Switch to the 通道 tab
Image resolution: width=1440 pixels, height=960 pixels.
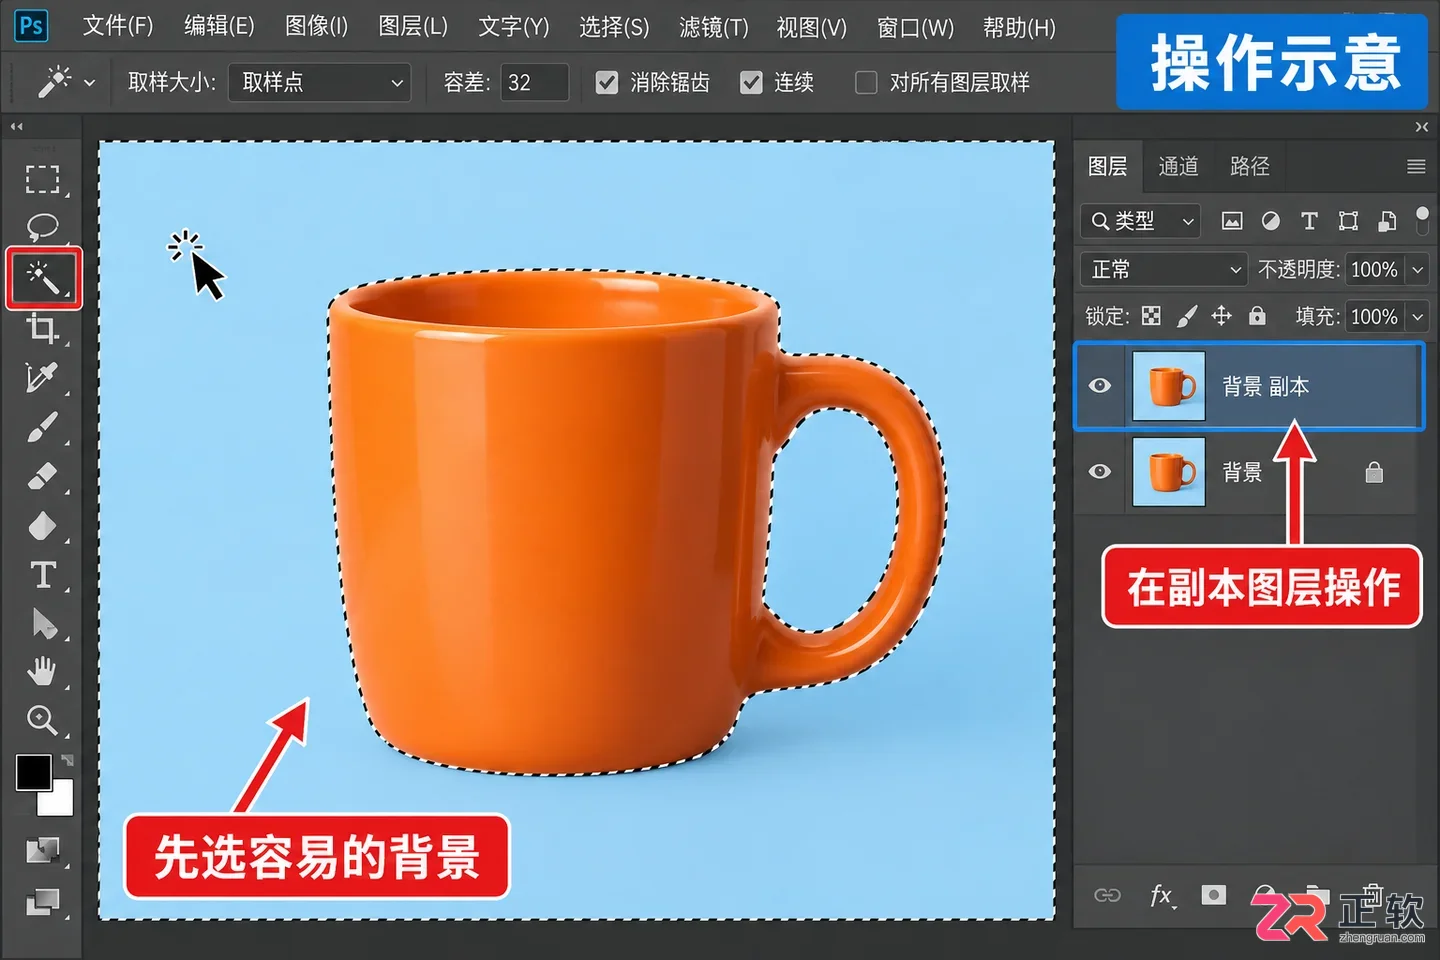(x=1178, y=166)
